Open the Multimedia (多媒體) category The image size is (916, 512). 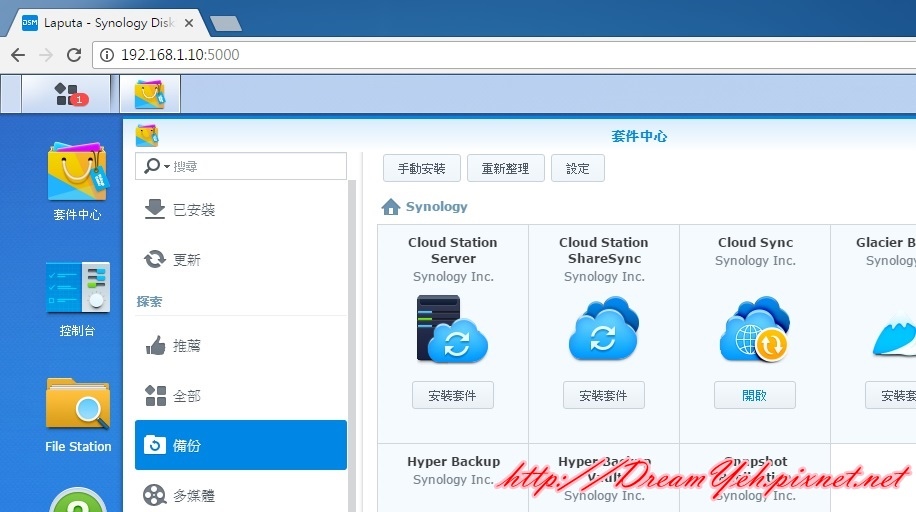tap(241, 494)
